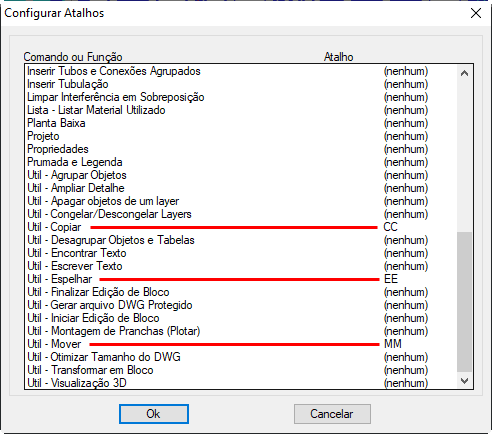Click the scrollbar up arrow
The height and width of the screenshot is (434, 492).
point(464,73)
